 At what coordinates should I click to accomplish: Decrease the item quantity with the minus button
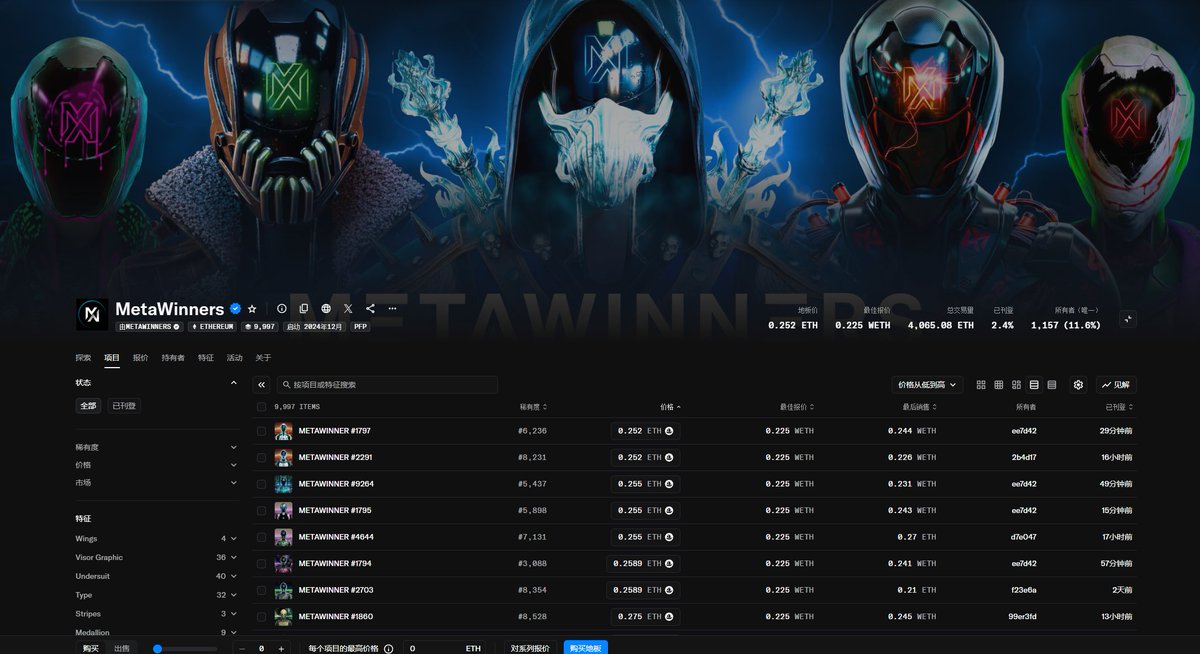[x=242, y=648]
